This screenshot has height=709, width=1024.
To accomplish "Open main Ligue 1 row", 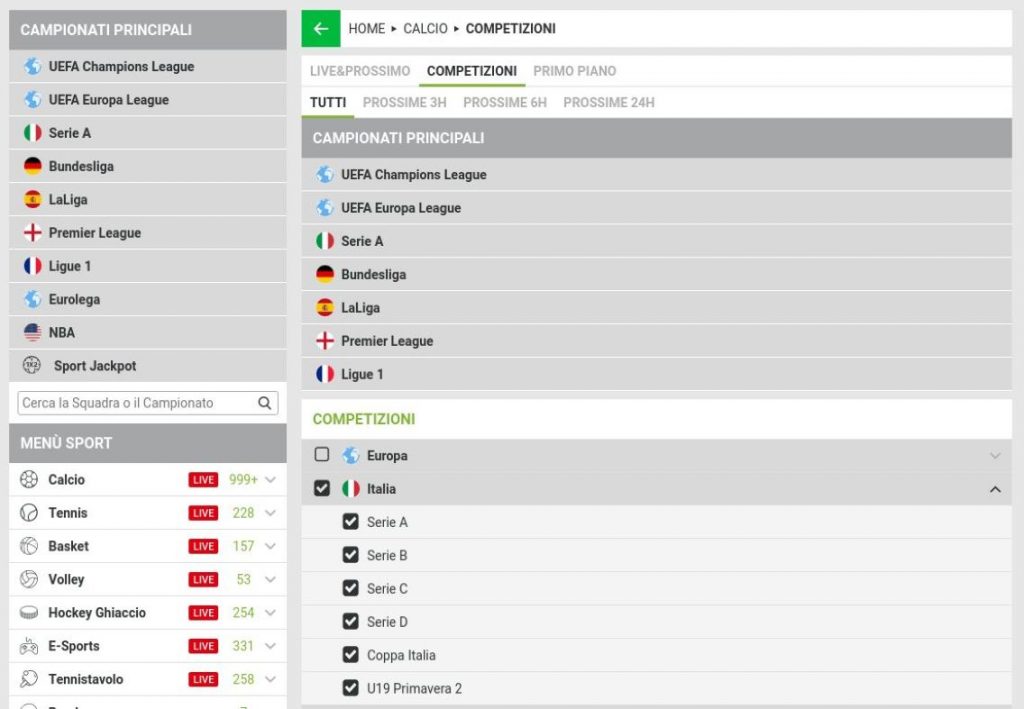I will point(656,374).
